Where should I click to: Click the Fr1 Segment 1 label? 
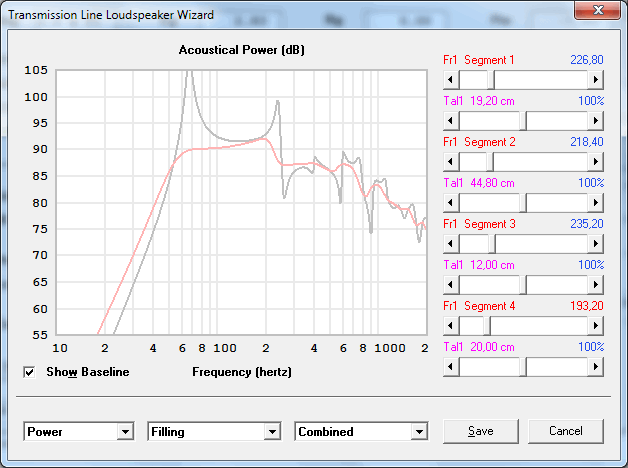(x=479, y=60)
